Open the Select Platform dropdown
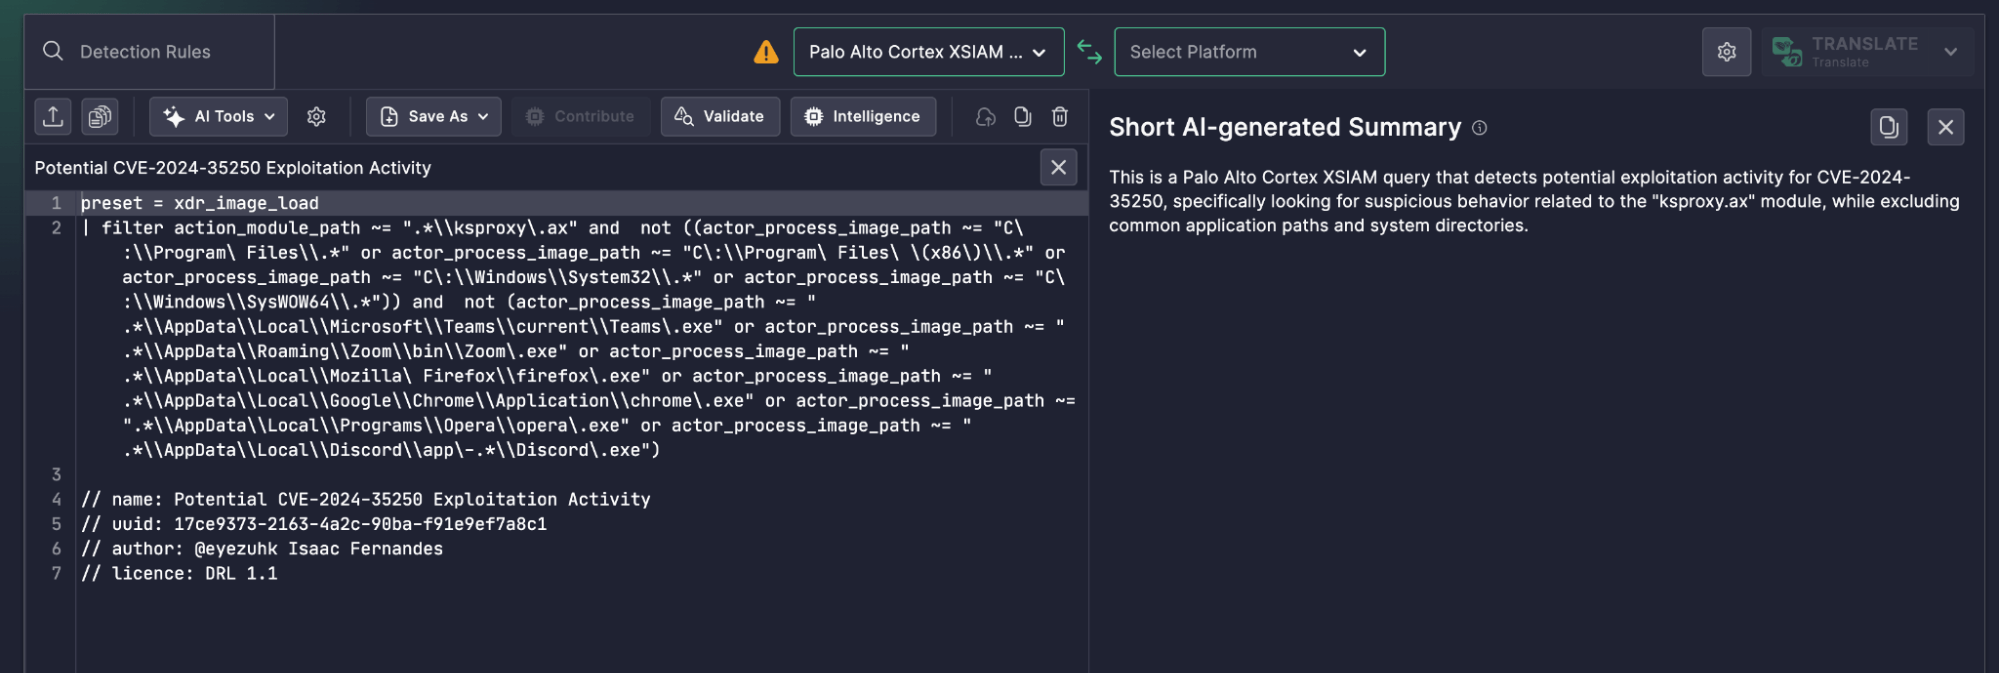 coord(1249,52)
